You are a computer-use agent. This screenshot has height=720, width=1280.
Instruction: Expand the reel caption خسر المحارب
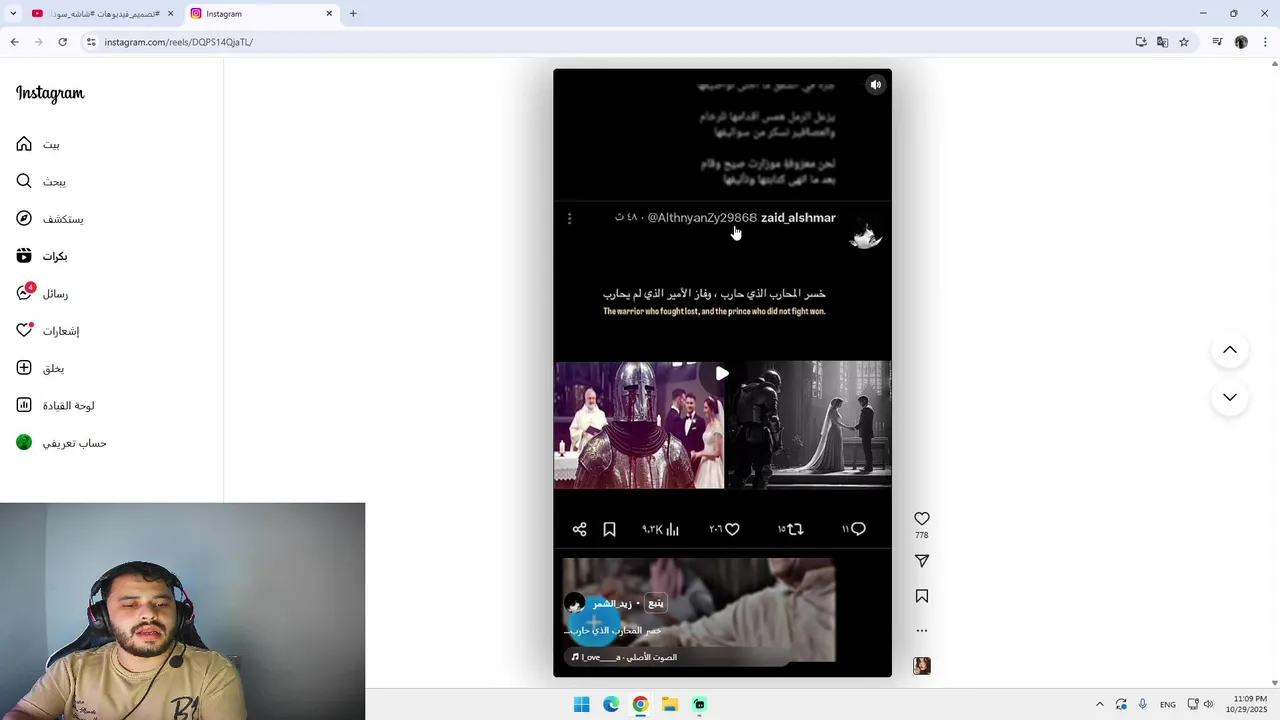click(613, 630)
